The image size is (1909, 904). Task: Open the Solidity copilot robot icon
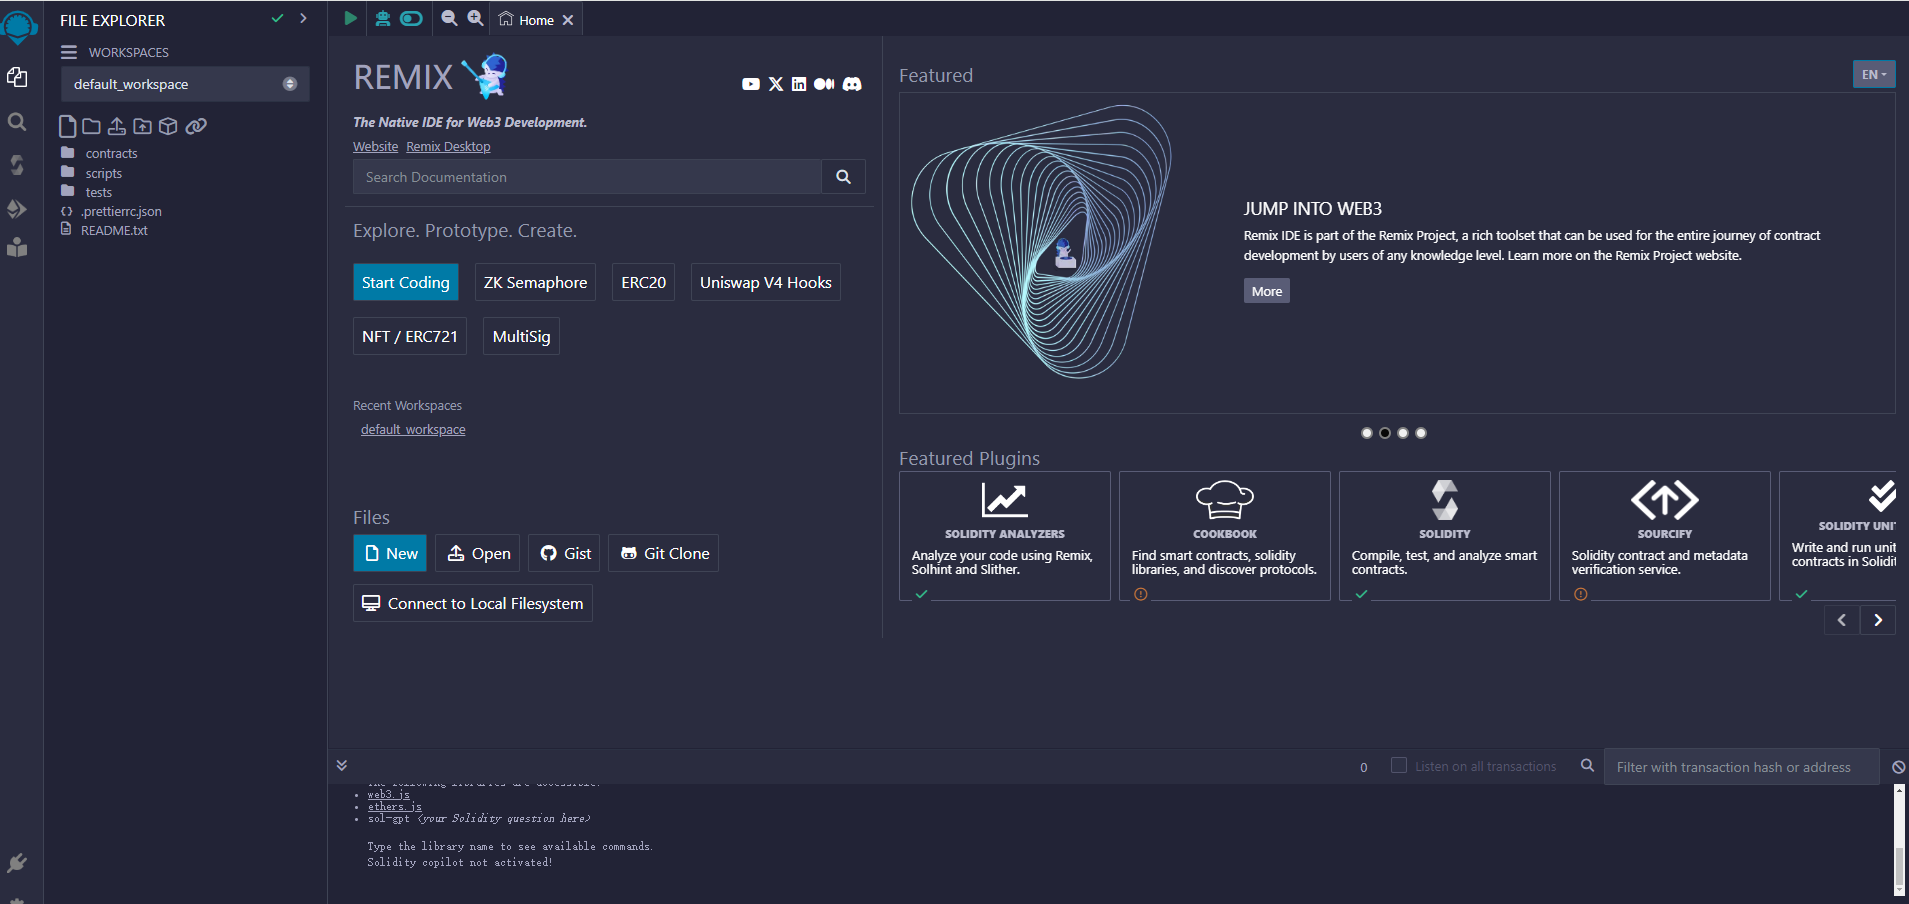[383, 18]
